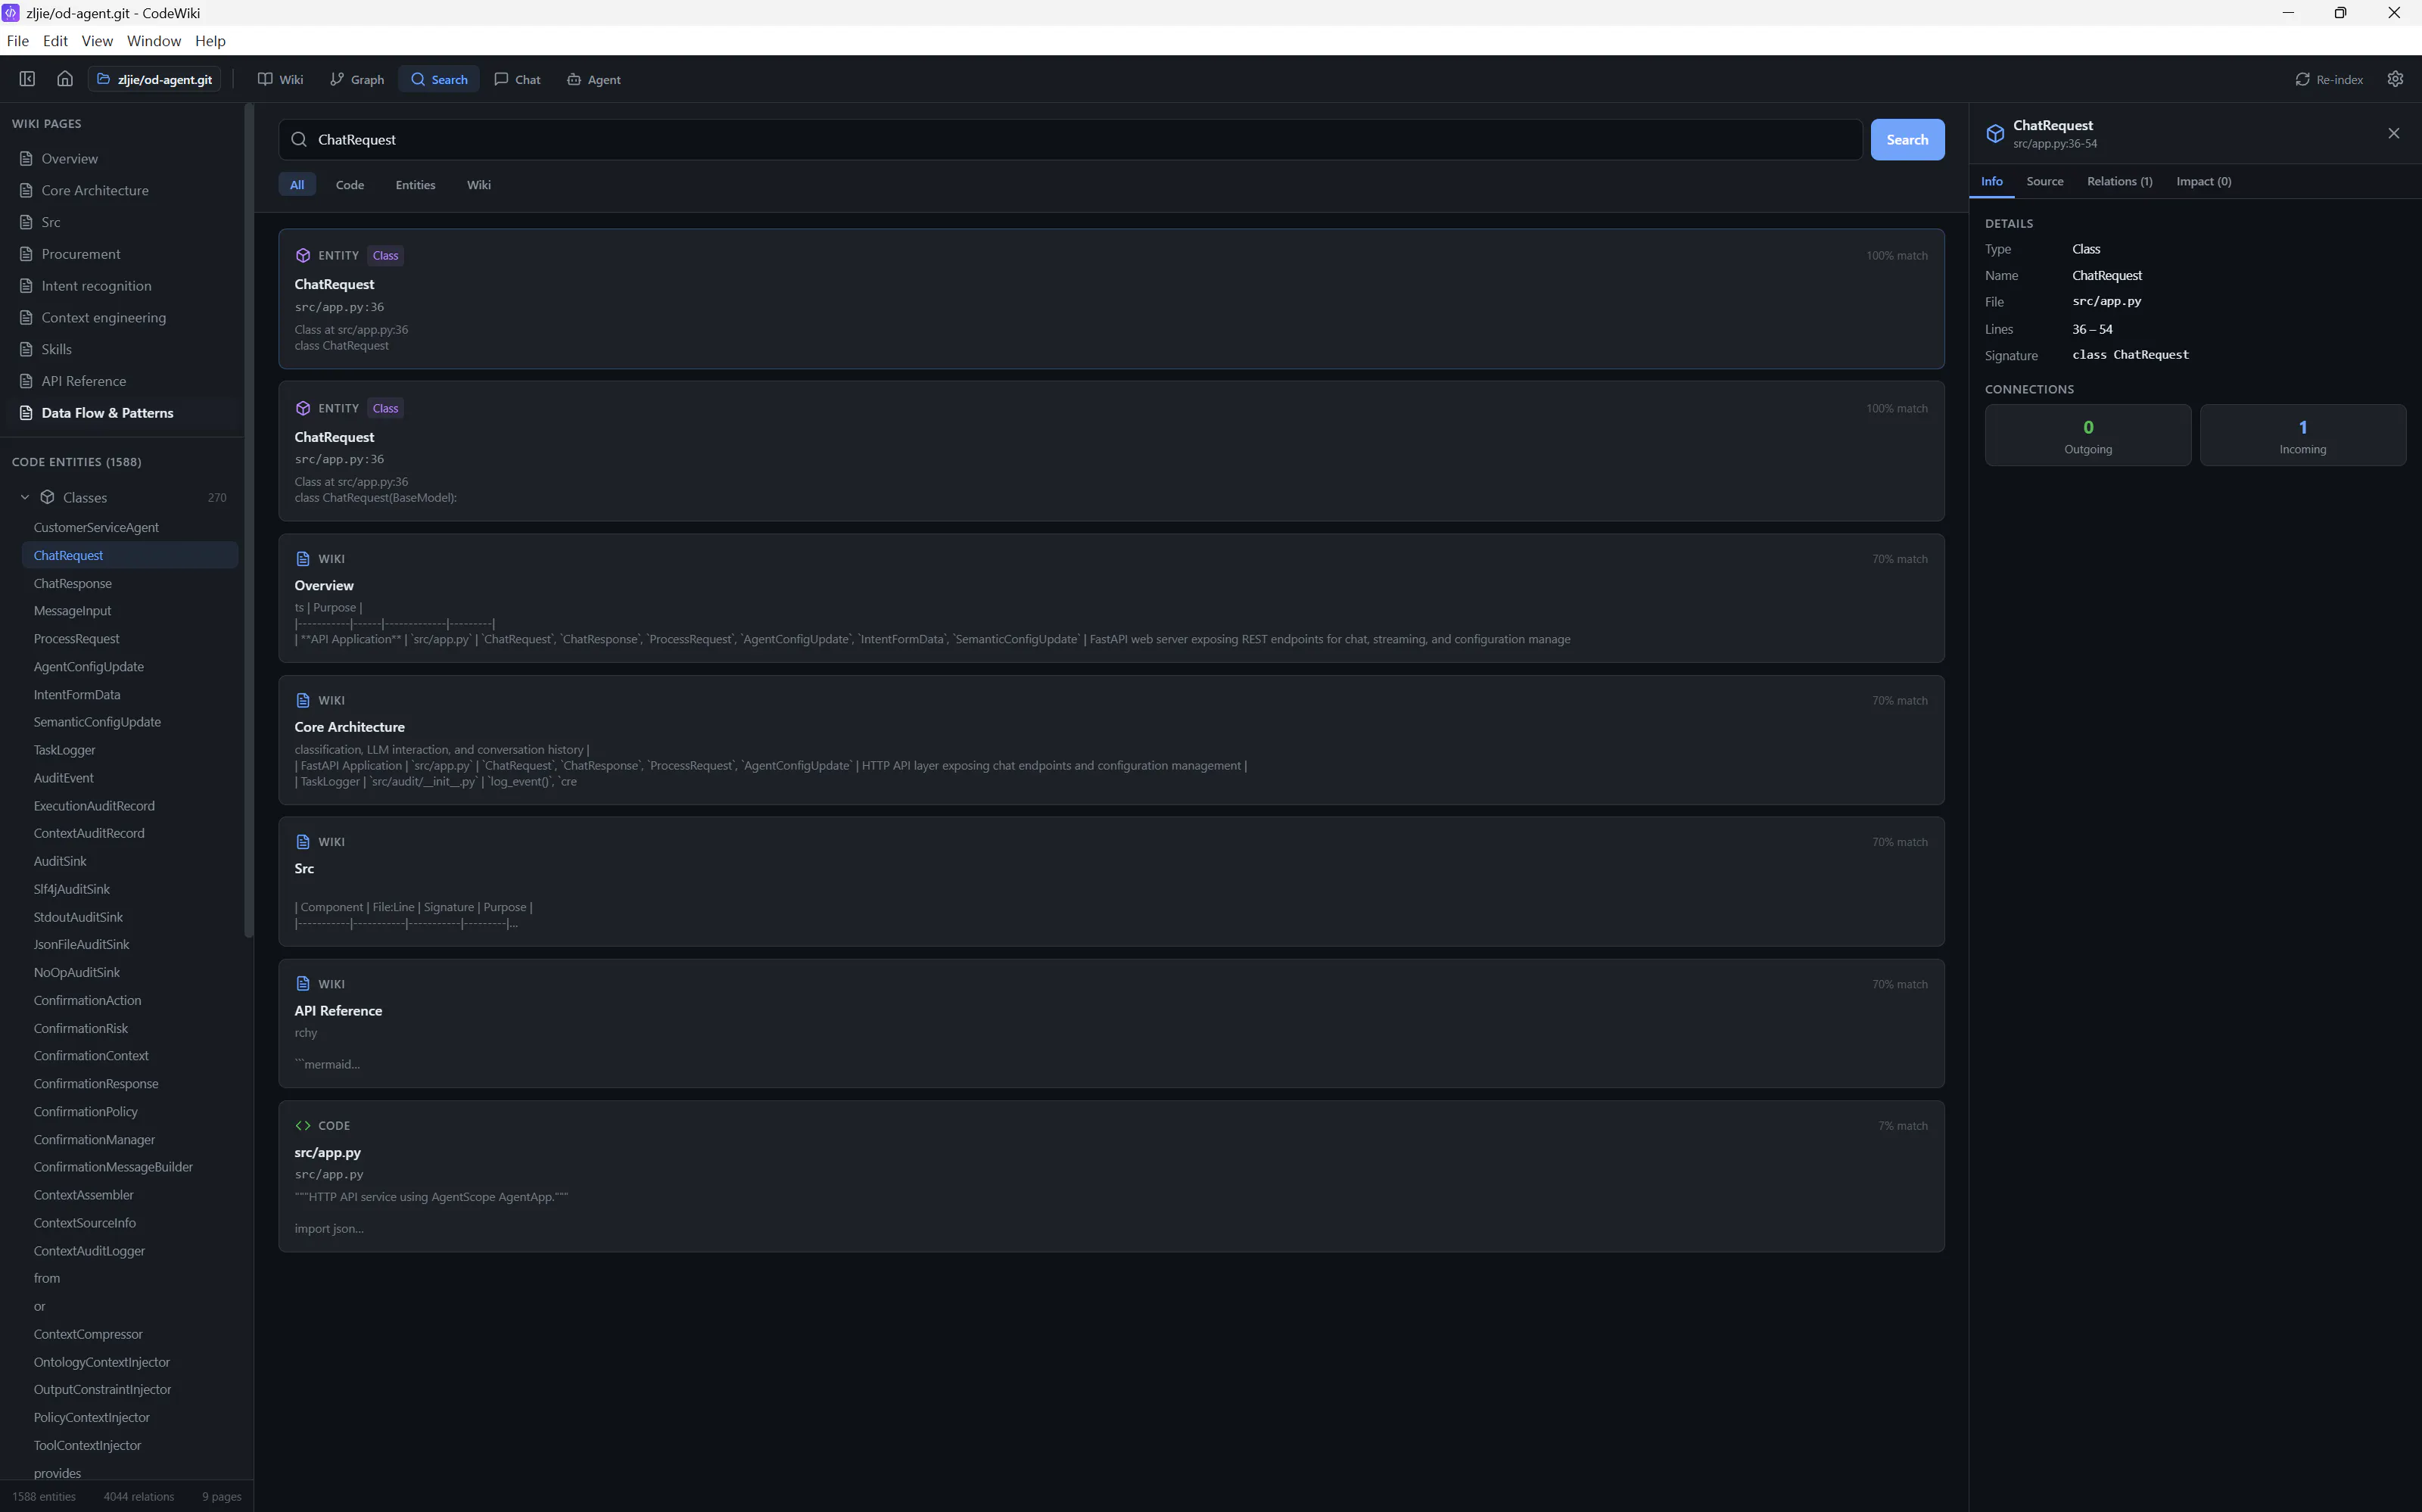Open the Chat view tab
This screenshot has height=1512, width=2422.
point(517,79)
